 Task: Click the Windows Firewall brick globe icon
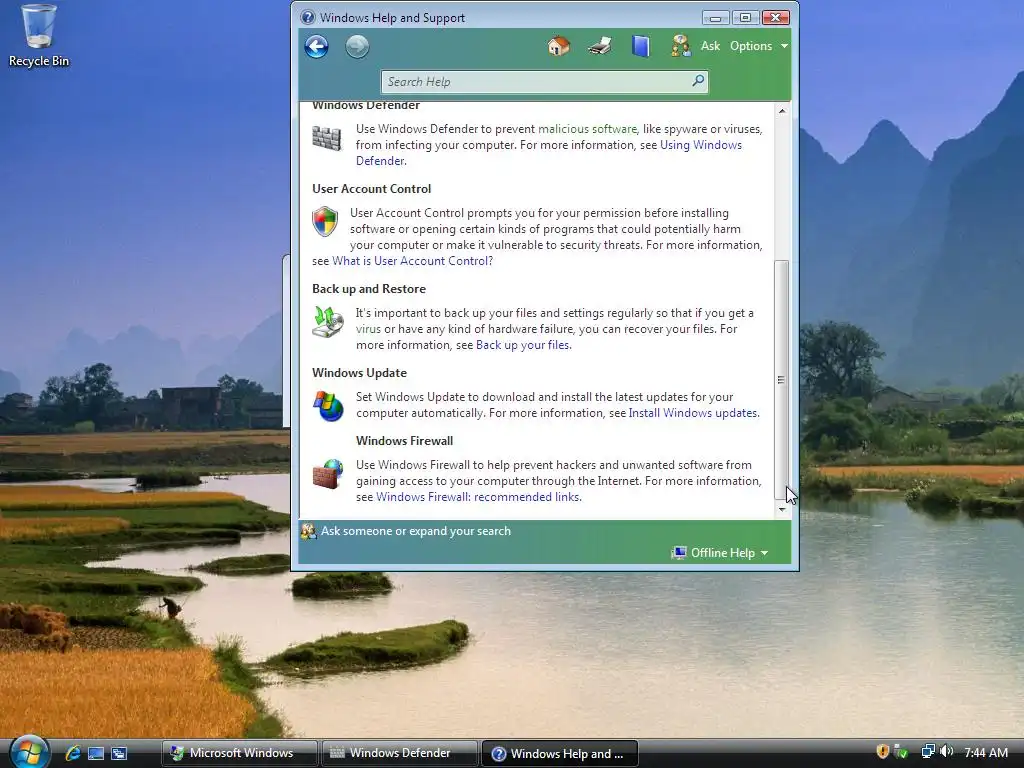point(328,473)
